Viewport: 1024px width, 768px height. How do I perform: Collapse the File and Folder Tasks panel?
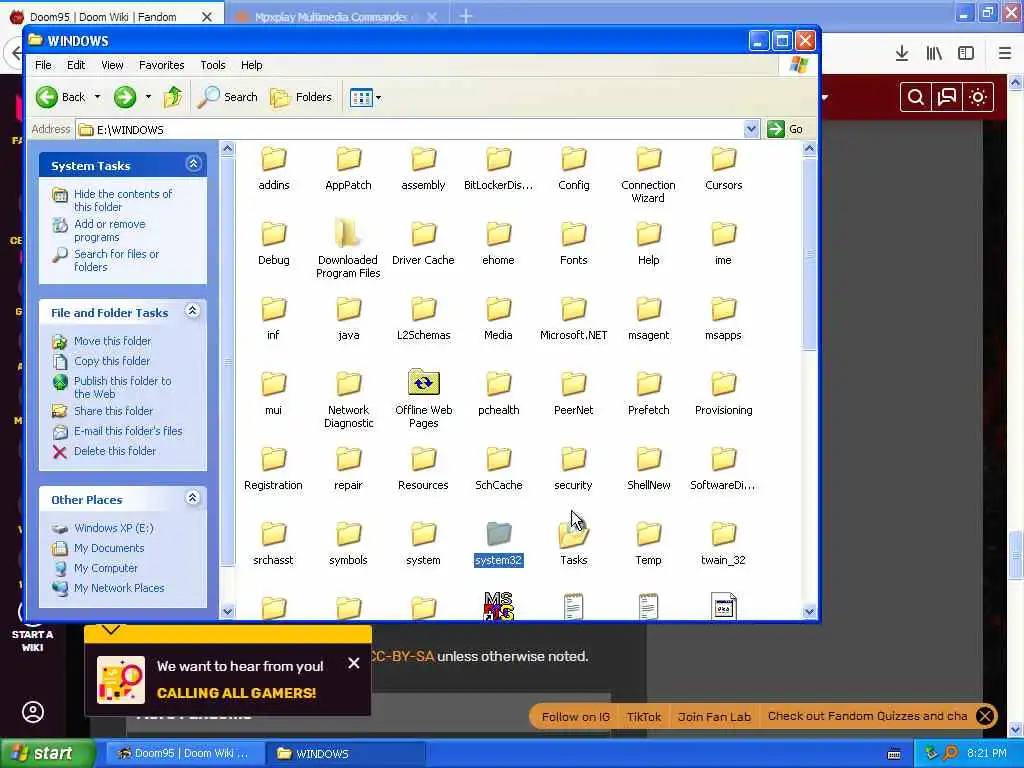point(193,310)
